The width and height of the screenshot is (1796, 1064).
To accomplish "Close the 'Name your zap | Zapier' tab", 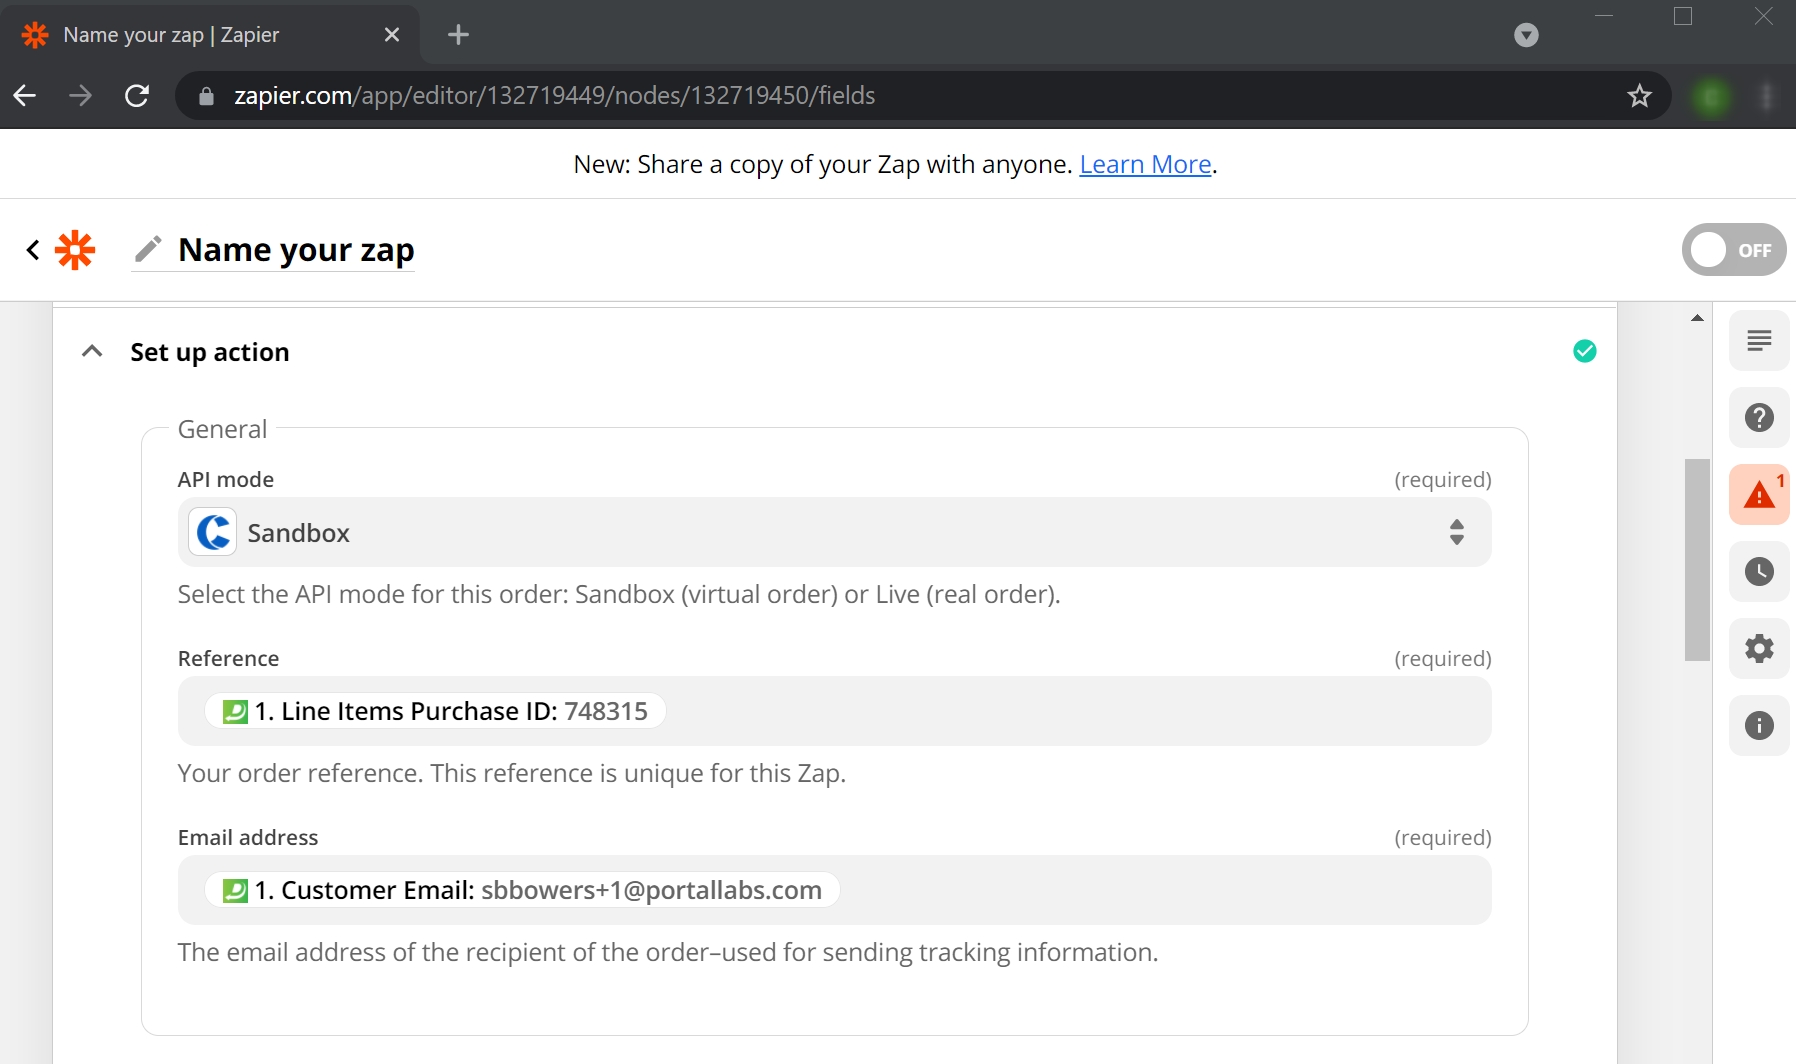I will point(392,35).
